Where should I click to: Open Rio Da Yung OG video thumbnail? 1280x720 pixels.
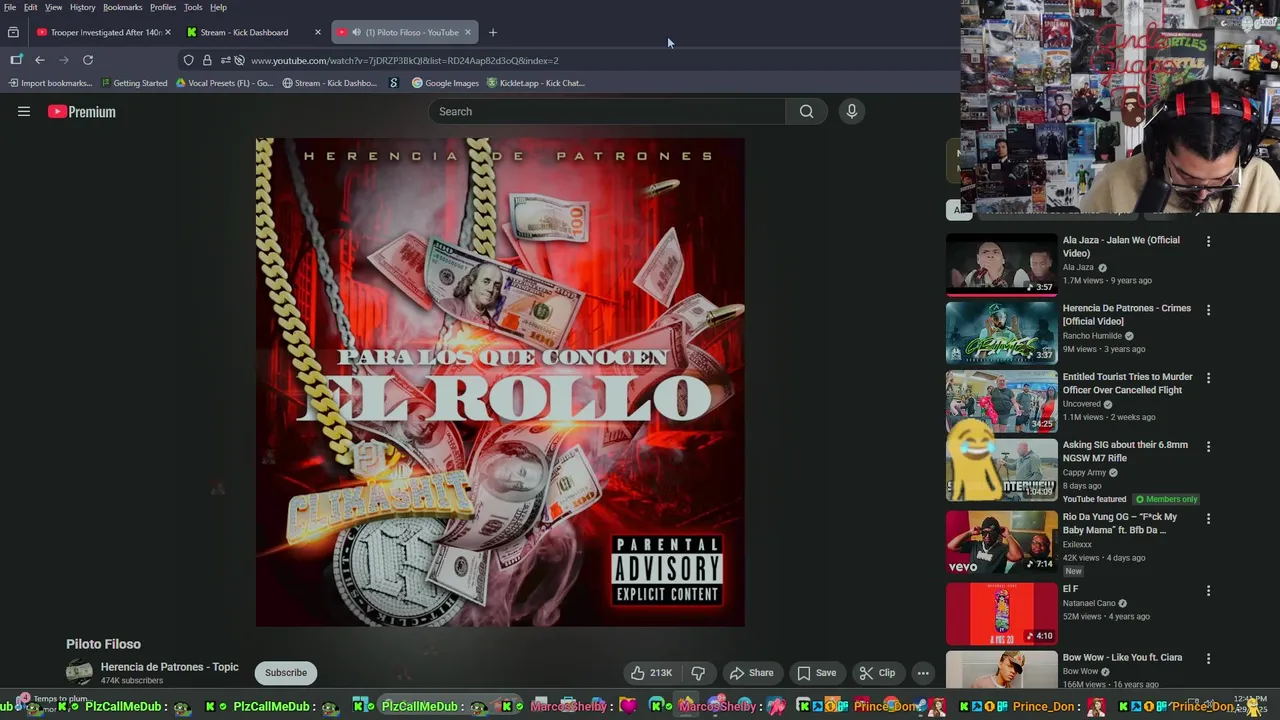point(1001,542)
